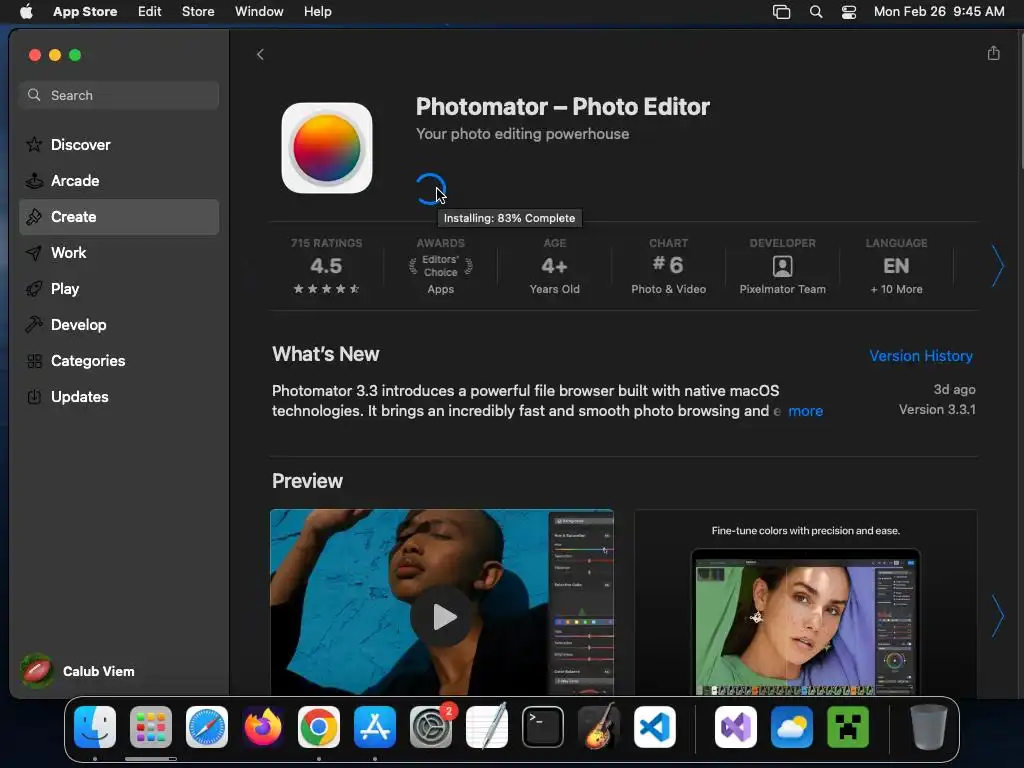Click the date and time in menu bar
1024x768 pixels.
938,12
